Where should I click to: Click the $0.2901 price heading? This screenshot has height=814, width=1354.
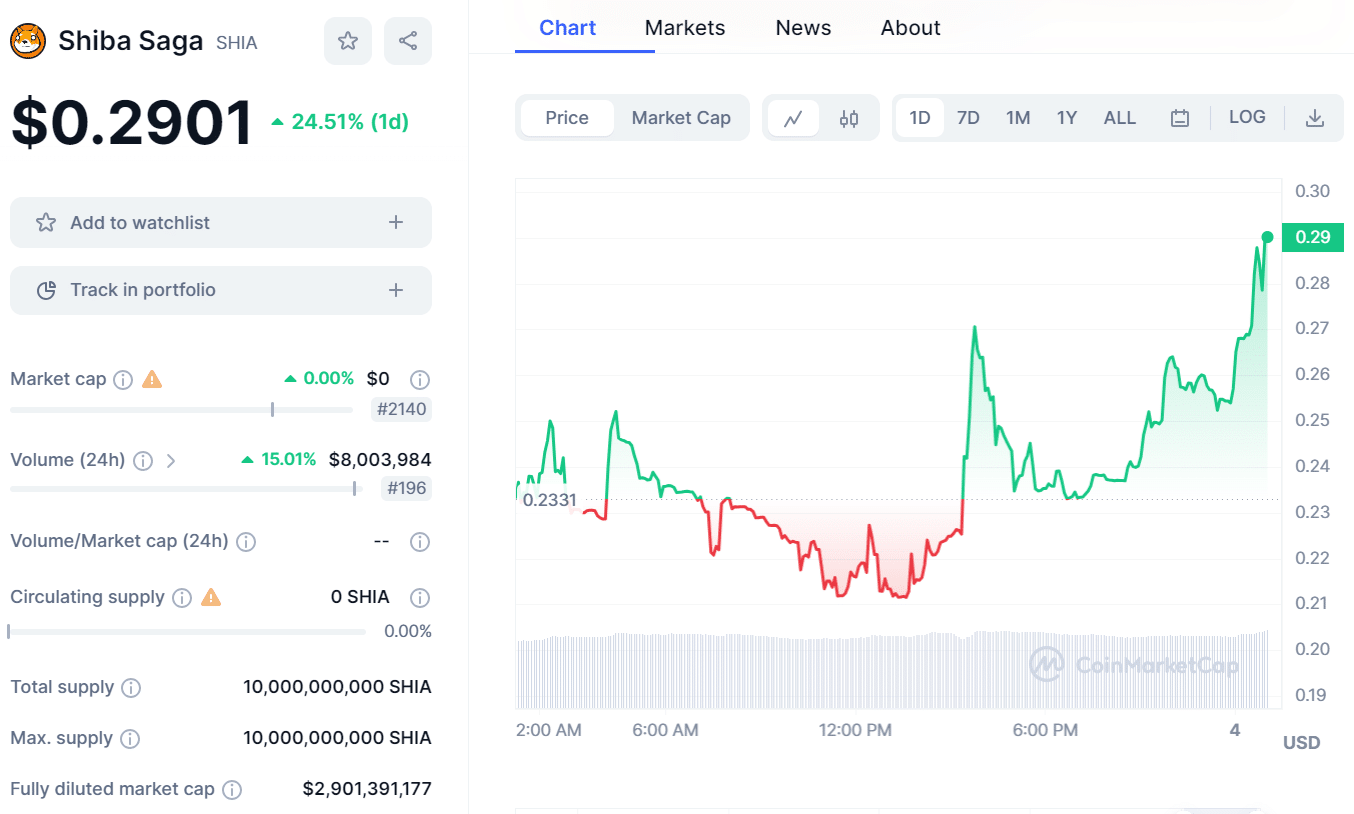[x=132, y=123]
